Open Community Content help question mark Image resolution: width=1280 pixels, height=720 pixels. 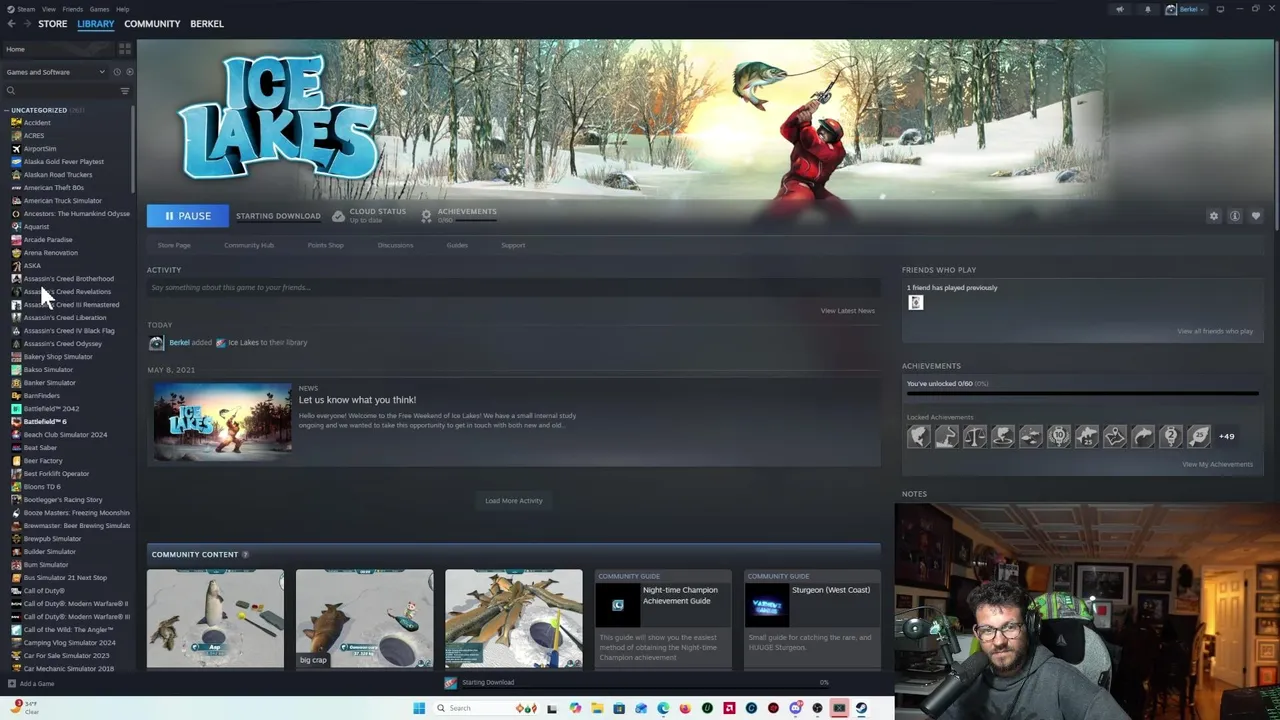[x=245, y=555]
